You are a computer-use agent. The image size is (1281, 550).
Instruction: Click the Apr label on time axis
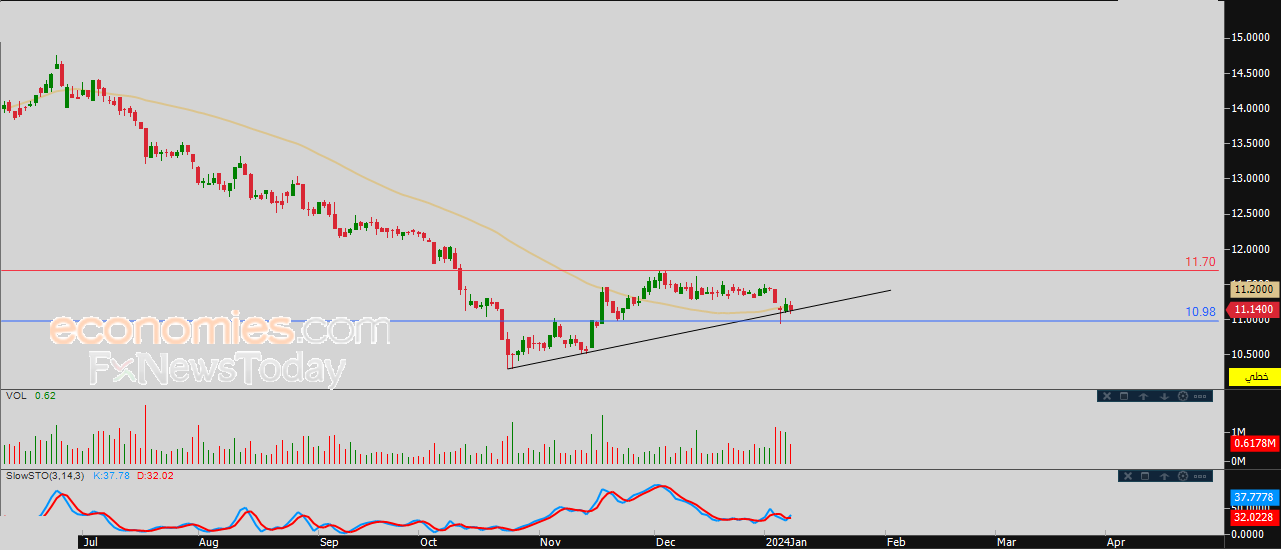(1116, 541)
